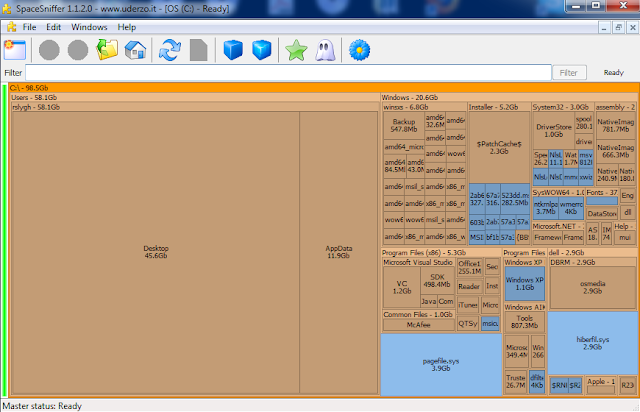Image resolution: width=640 pixels, height=412 pixels.
Task: Select the NativeImag 666.3Mb block
Action: click(616, 151)
